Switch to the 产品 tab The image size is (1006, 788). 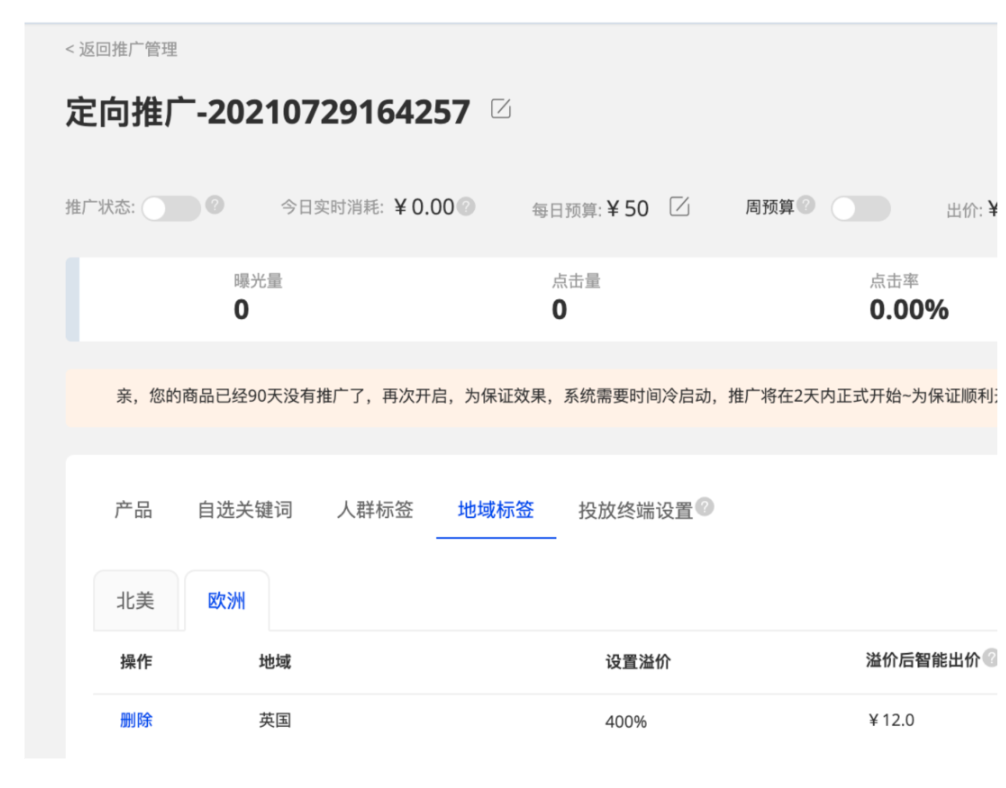click(x=133, y=510)
